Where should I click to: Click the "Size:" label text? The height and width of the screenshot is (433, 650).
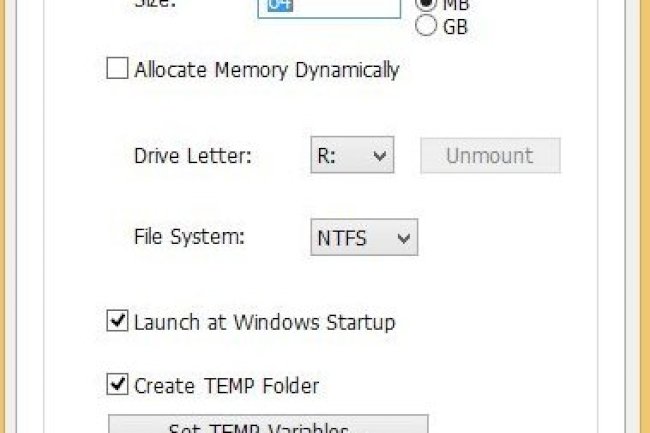[156, 4]
